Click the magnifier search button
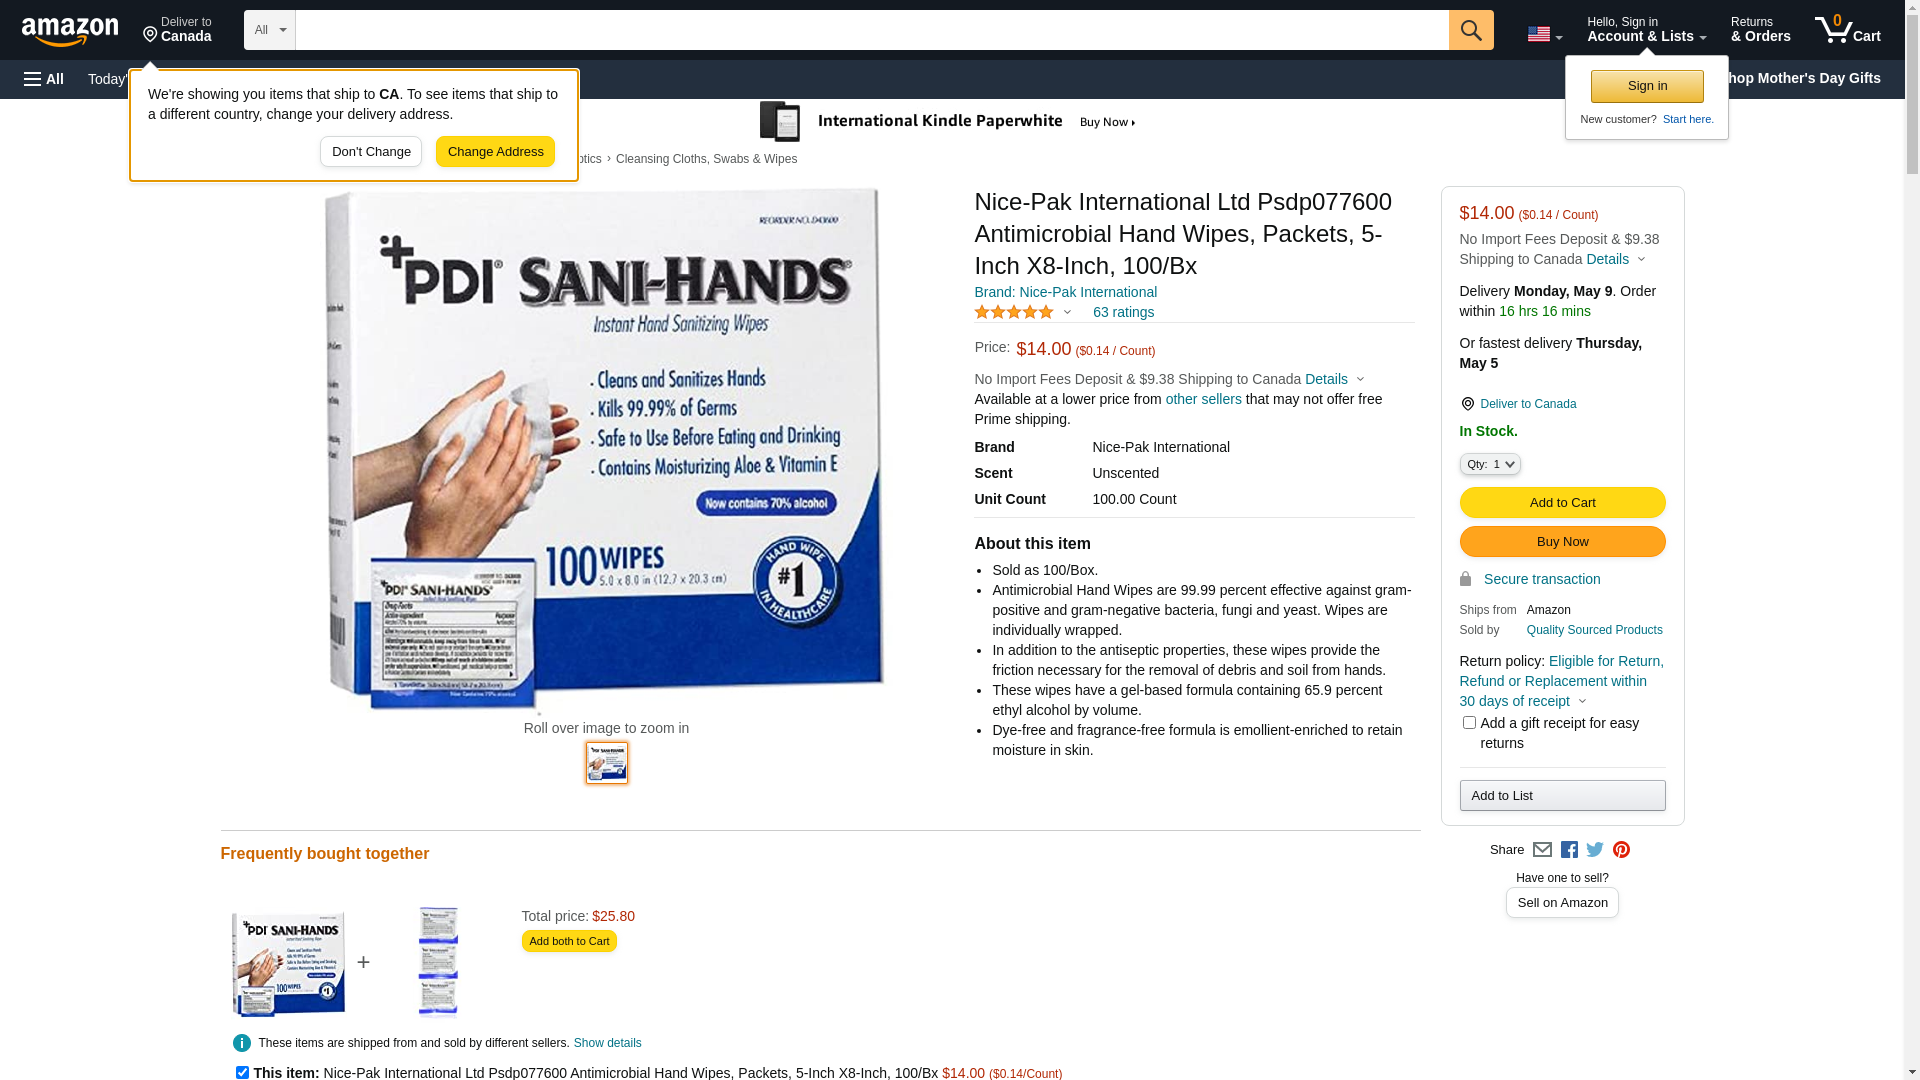 tap(1471, 30)
